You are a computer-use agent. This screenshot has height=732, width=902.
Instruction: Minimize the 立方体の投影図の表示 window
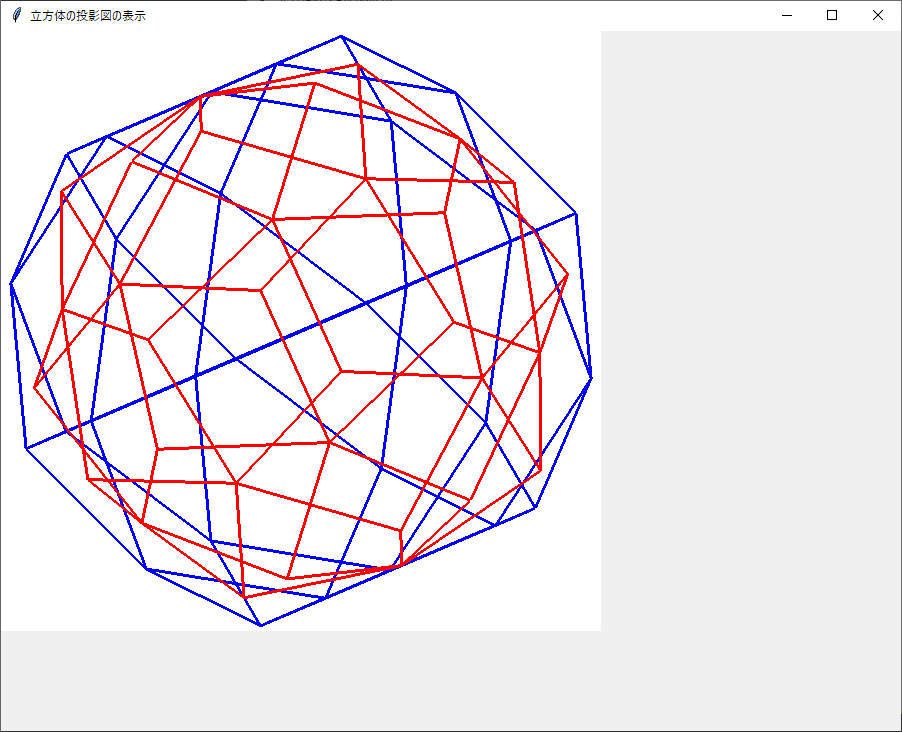(787, 16)
